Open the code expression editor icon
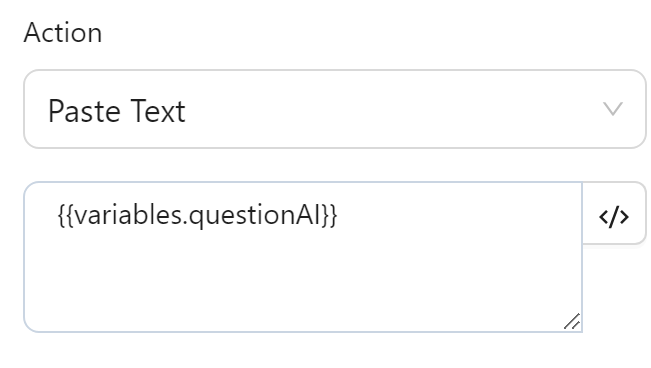This screenshot has width=651, height=368. click(x=614, y=217)
